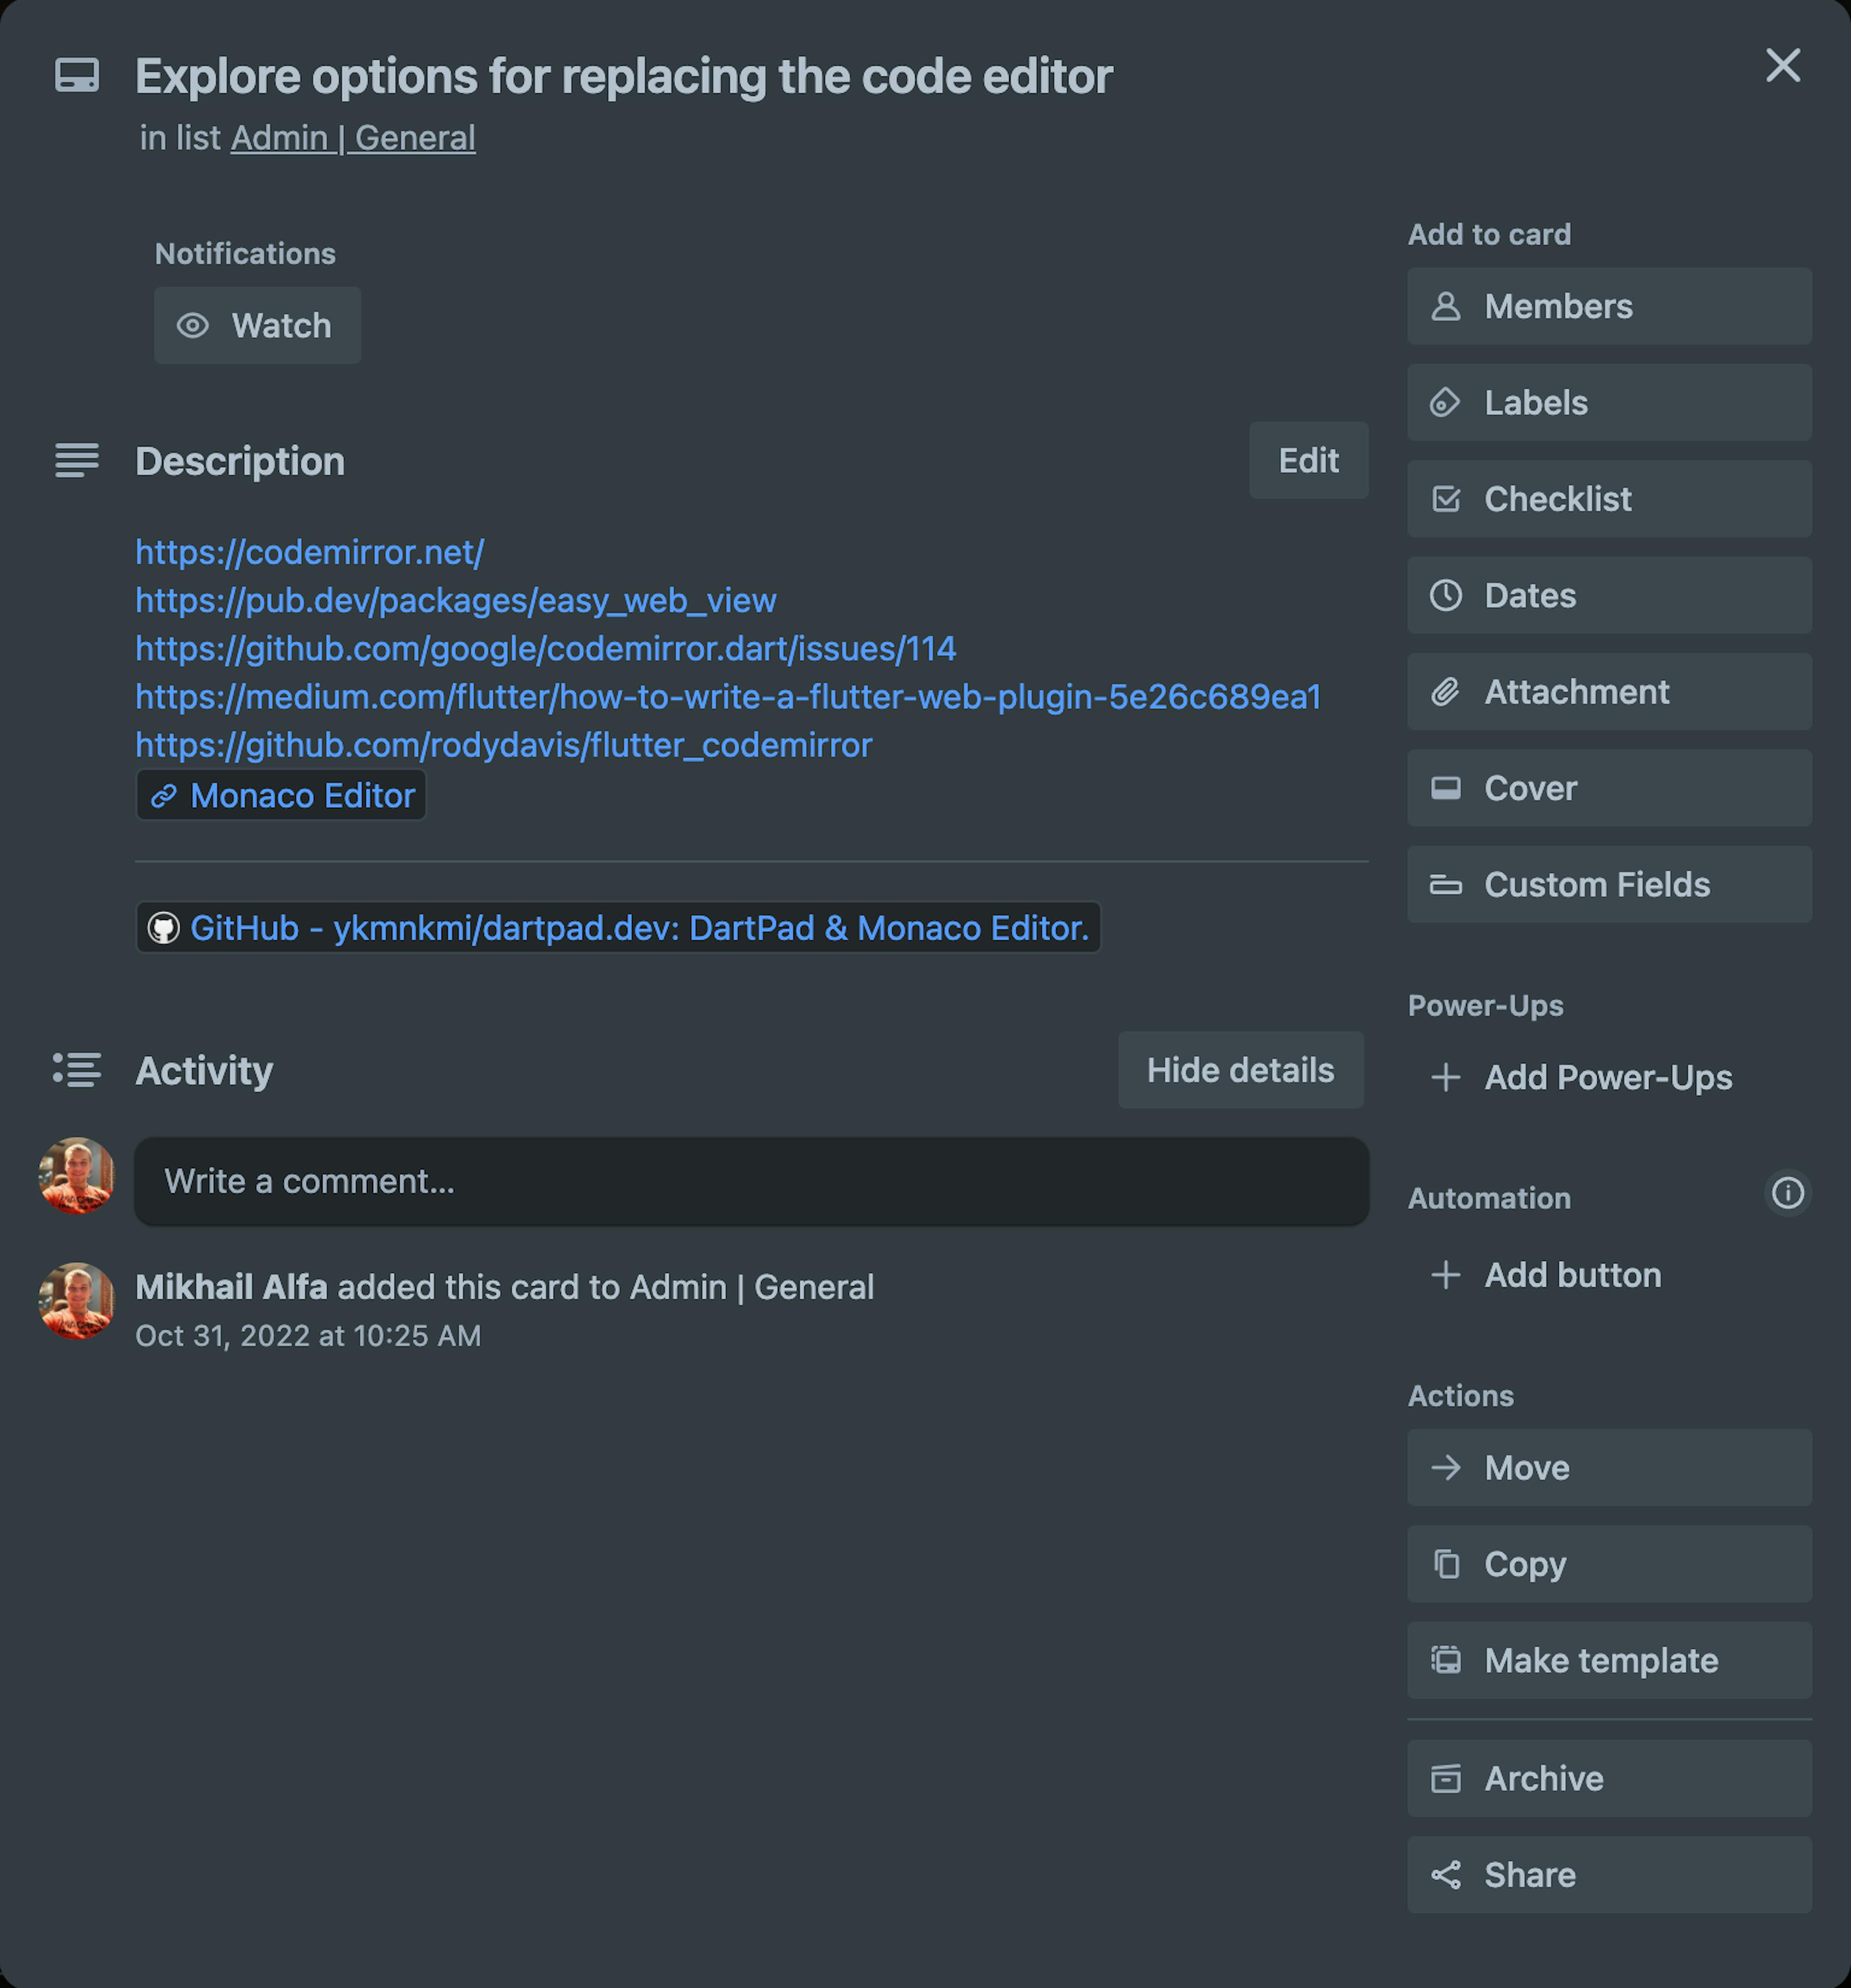
Task: Add a Checklist using its checkbox icon
Action: (1446, 499)
